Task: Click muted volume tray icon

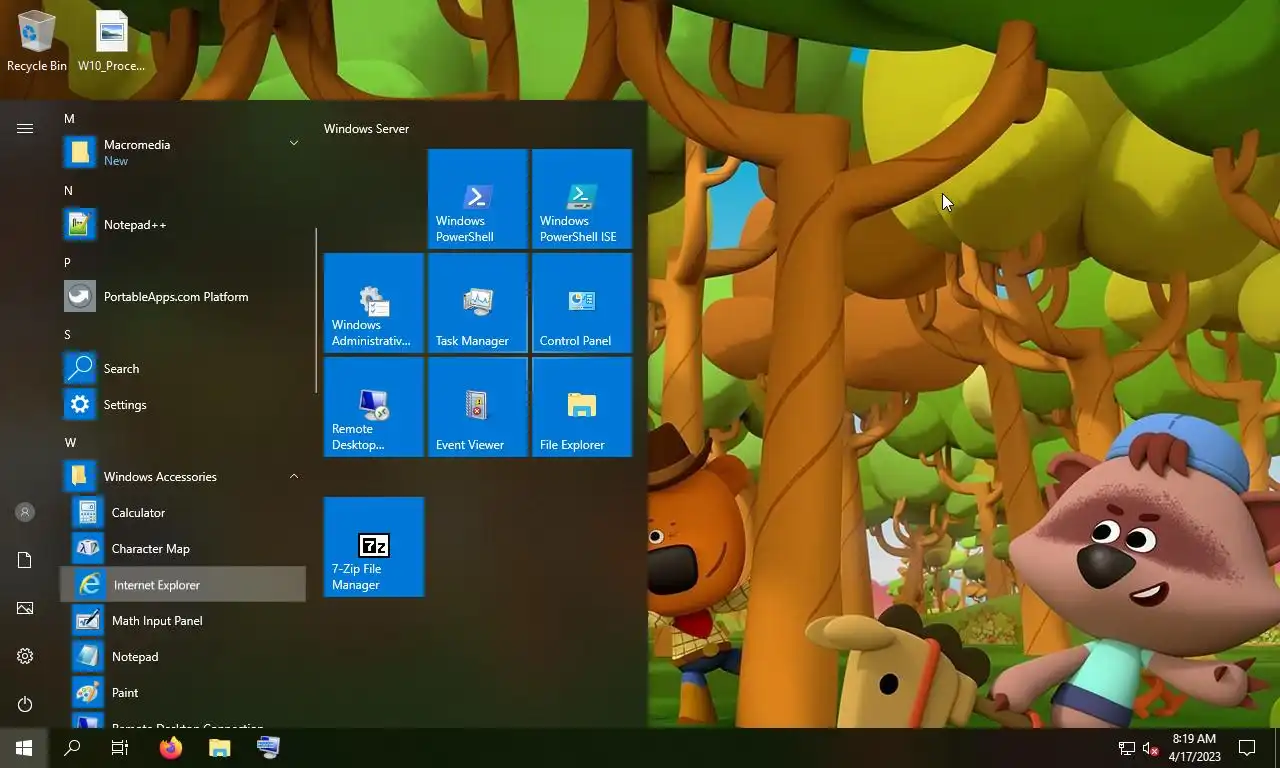Action: (1150, 748)
